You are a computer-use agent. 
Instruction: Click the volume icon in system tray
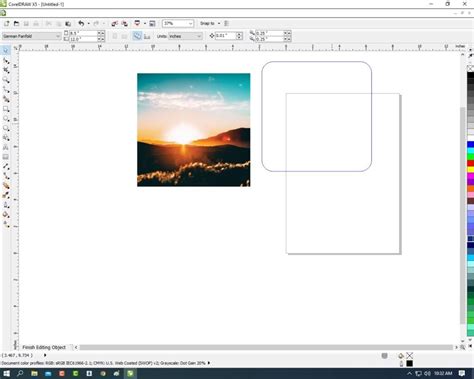coord(427,373)
